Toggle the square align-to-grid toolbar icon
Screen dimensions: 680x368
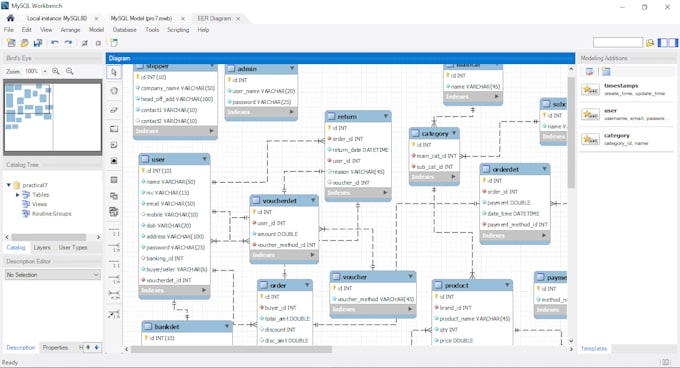(x=98, y=43)
